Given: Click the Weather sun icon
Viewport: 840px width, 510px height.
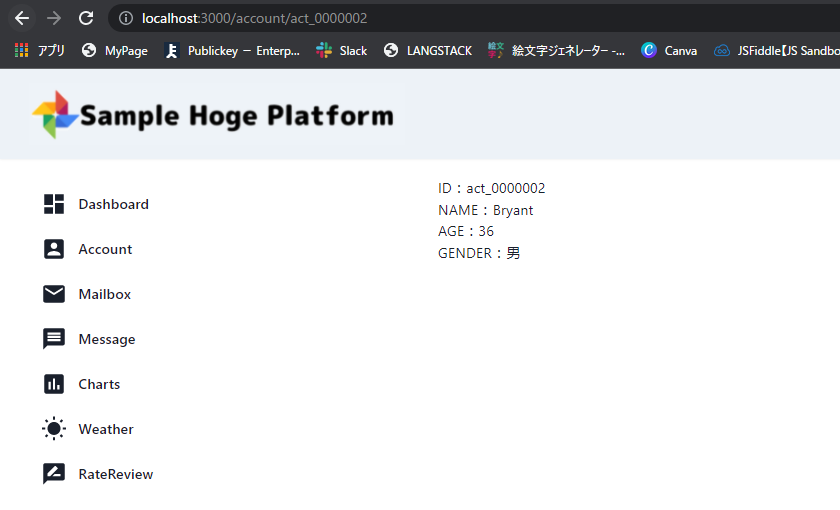Looking at the screenshot, I should (x=54, y=429).
